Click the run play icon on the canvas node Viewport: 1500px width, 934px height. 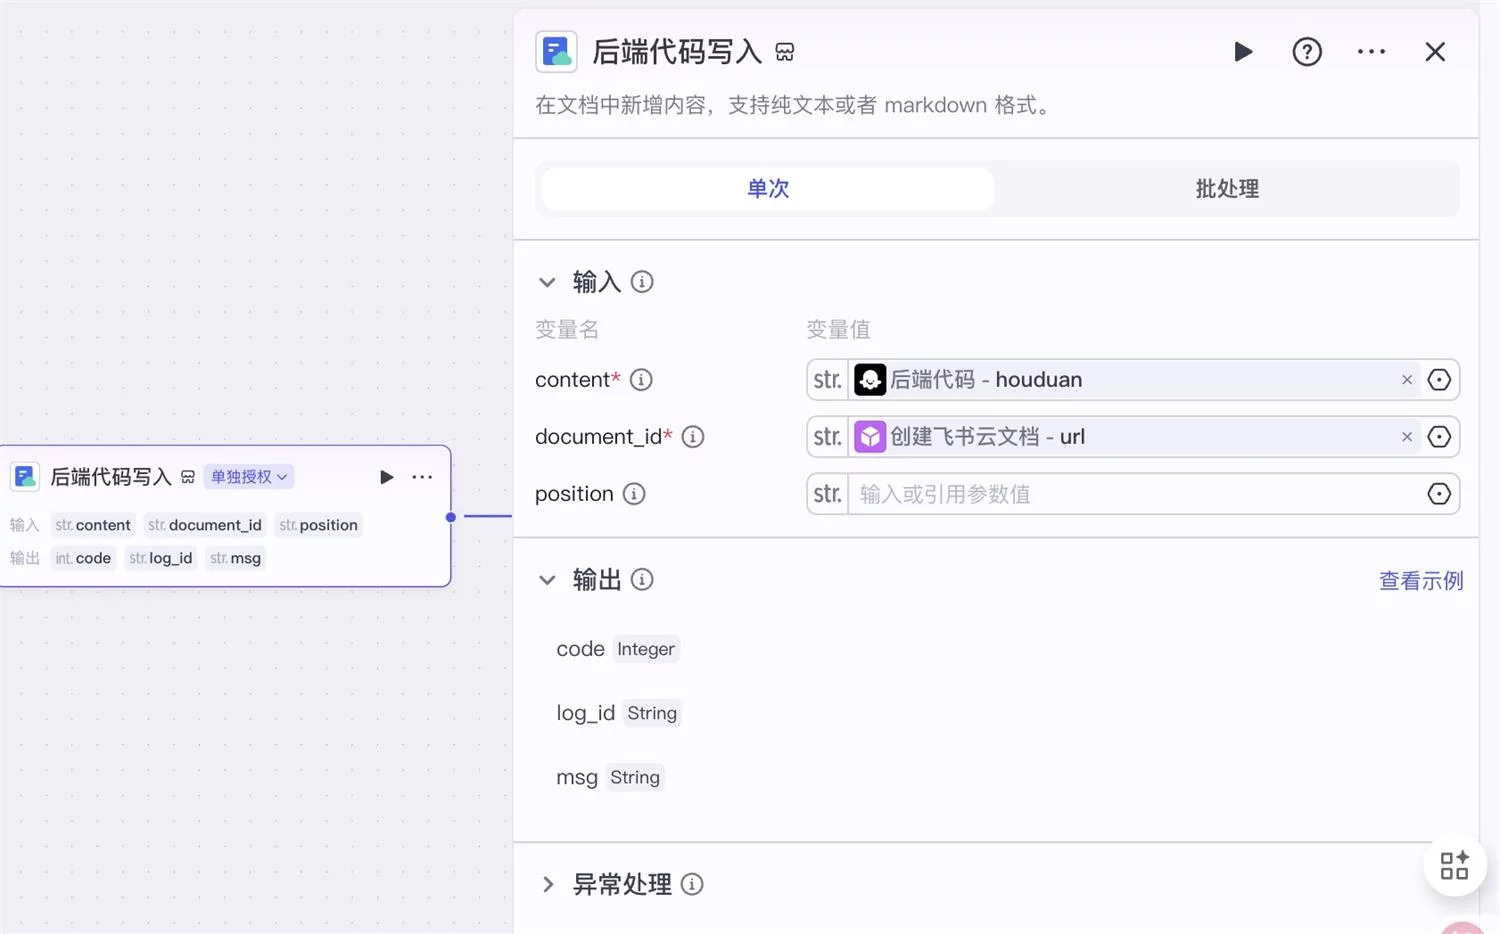[387, 477]
